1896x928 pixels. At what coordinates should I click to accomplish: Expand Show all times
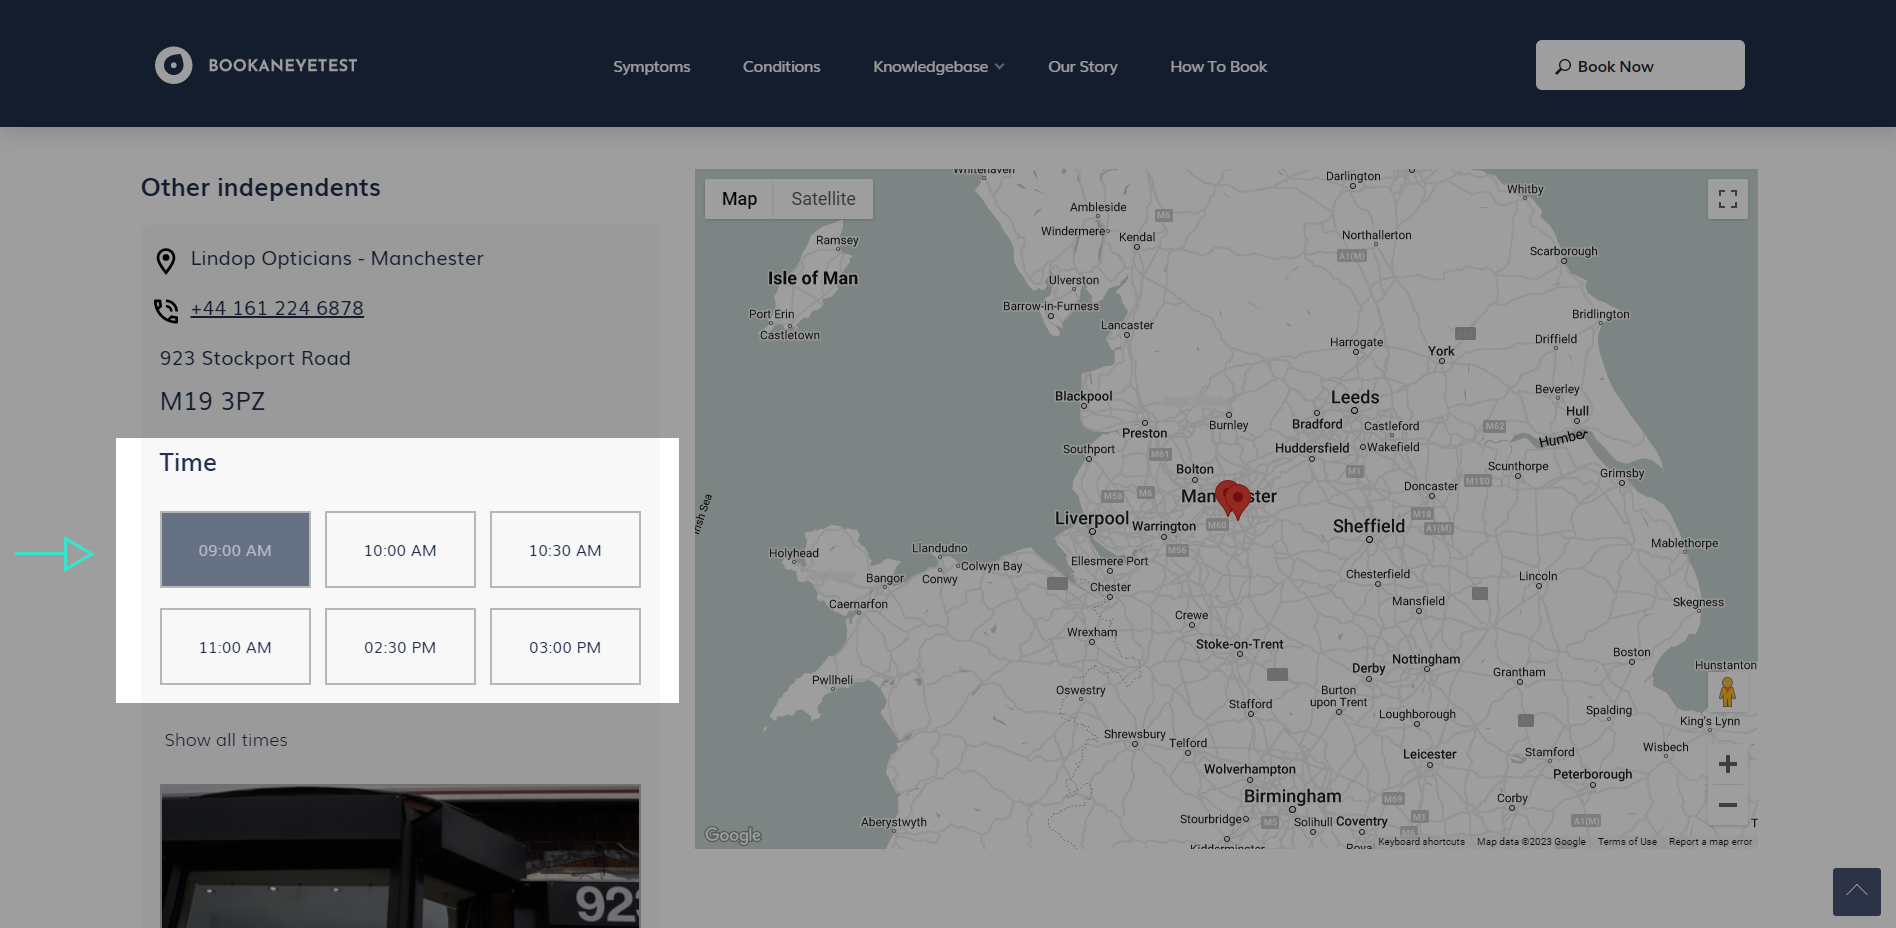(x=226, y=740)
